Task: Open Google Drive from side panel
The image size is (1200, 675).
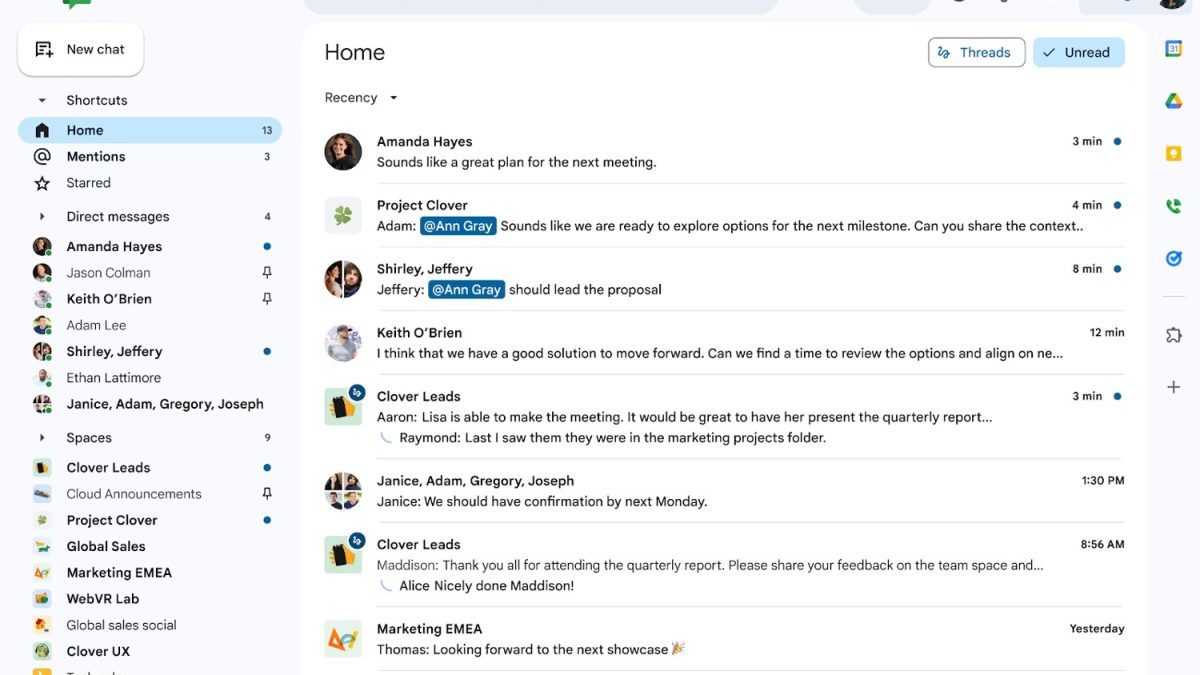Action: click(x=1174, y=101)
